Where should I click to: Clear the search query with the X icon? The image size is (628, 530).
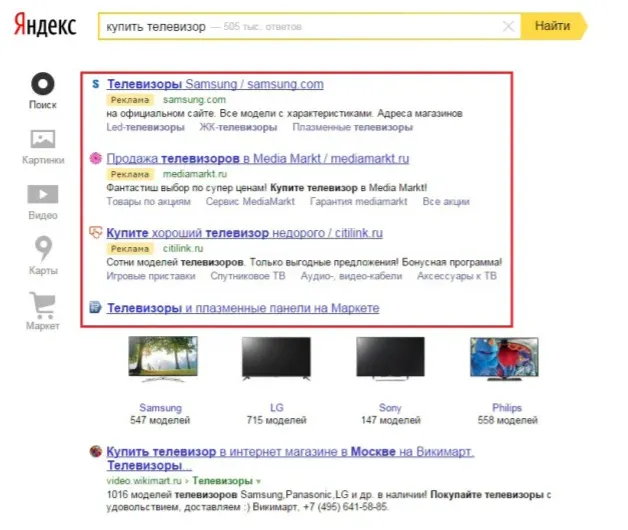pos(508,26)
